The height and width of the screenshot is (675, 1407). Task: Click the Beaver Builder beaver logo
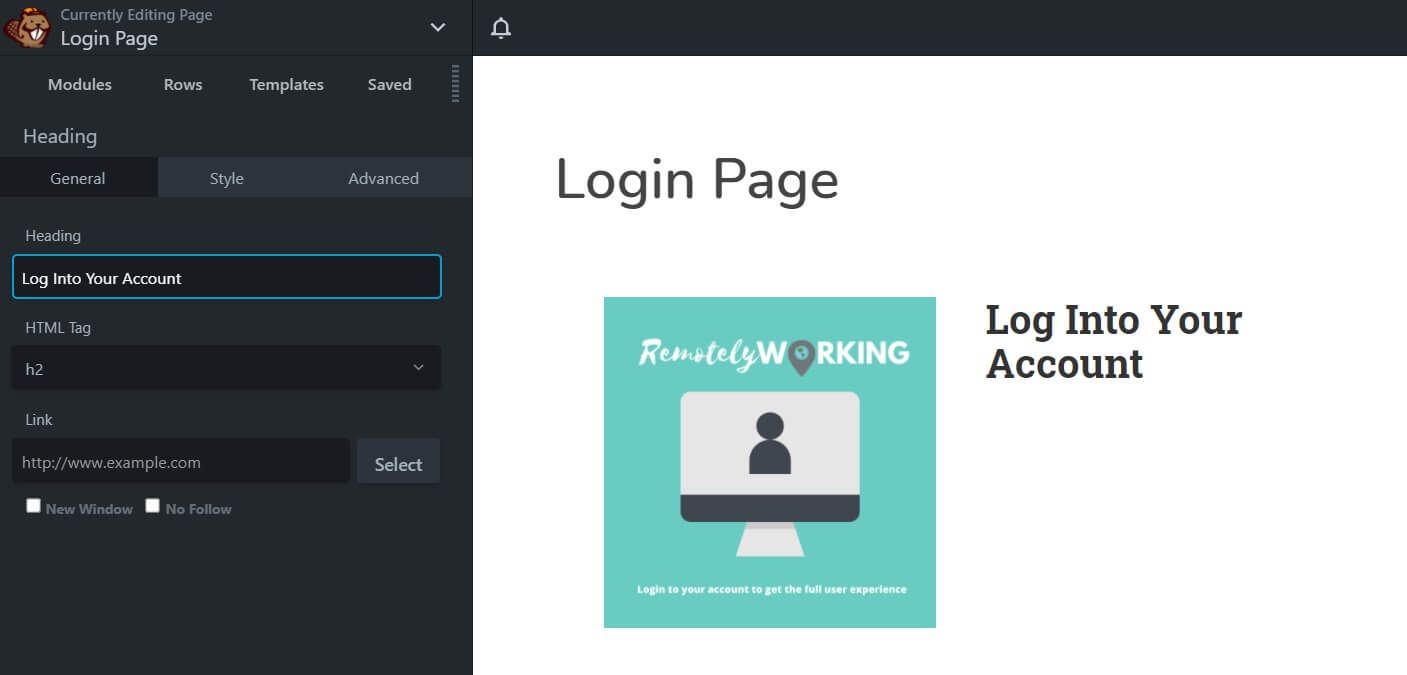coord(27,27)
